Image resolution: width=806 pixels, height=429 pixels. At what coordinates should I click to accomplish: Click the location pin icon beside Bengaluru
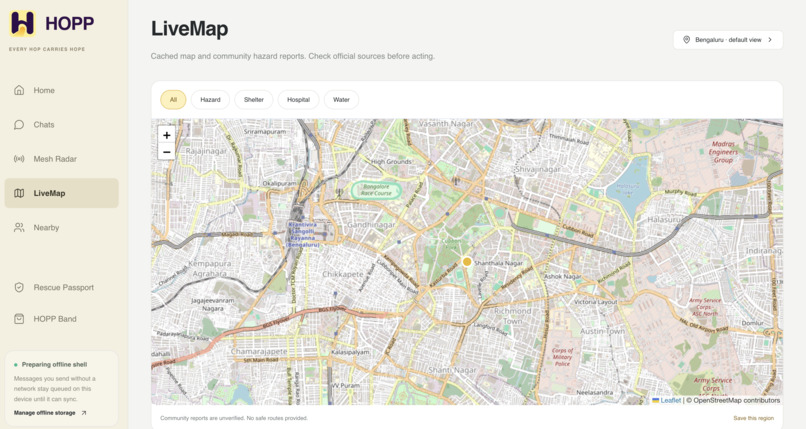[686, 40]
